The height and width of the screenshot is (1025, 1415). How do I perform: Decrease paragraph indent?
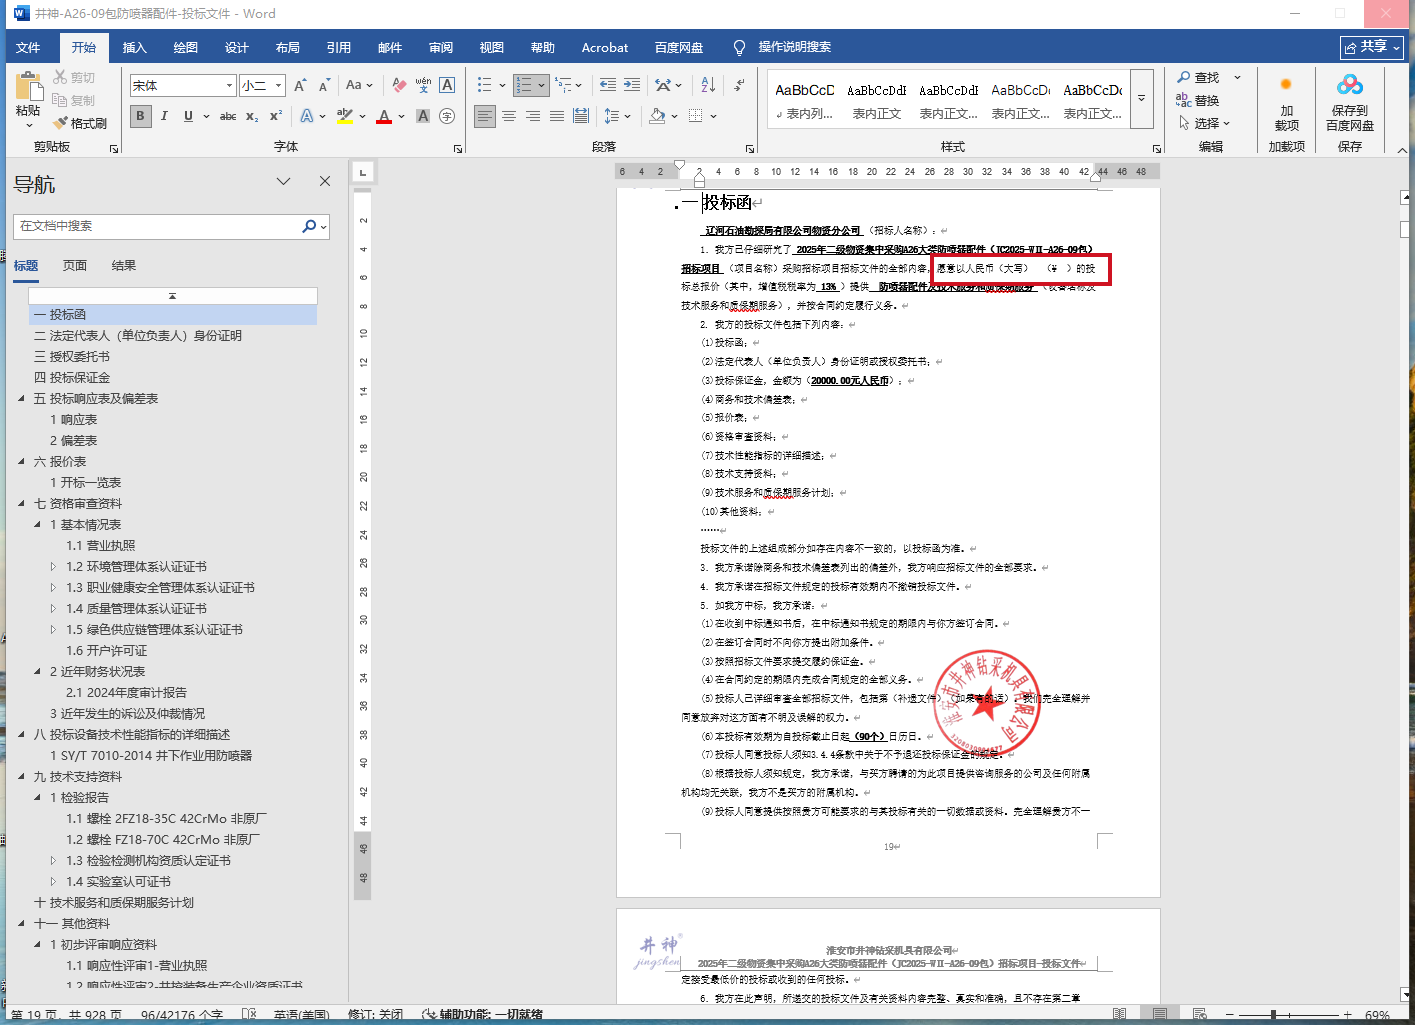[x=608, y=86]
